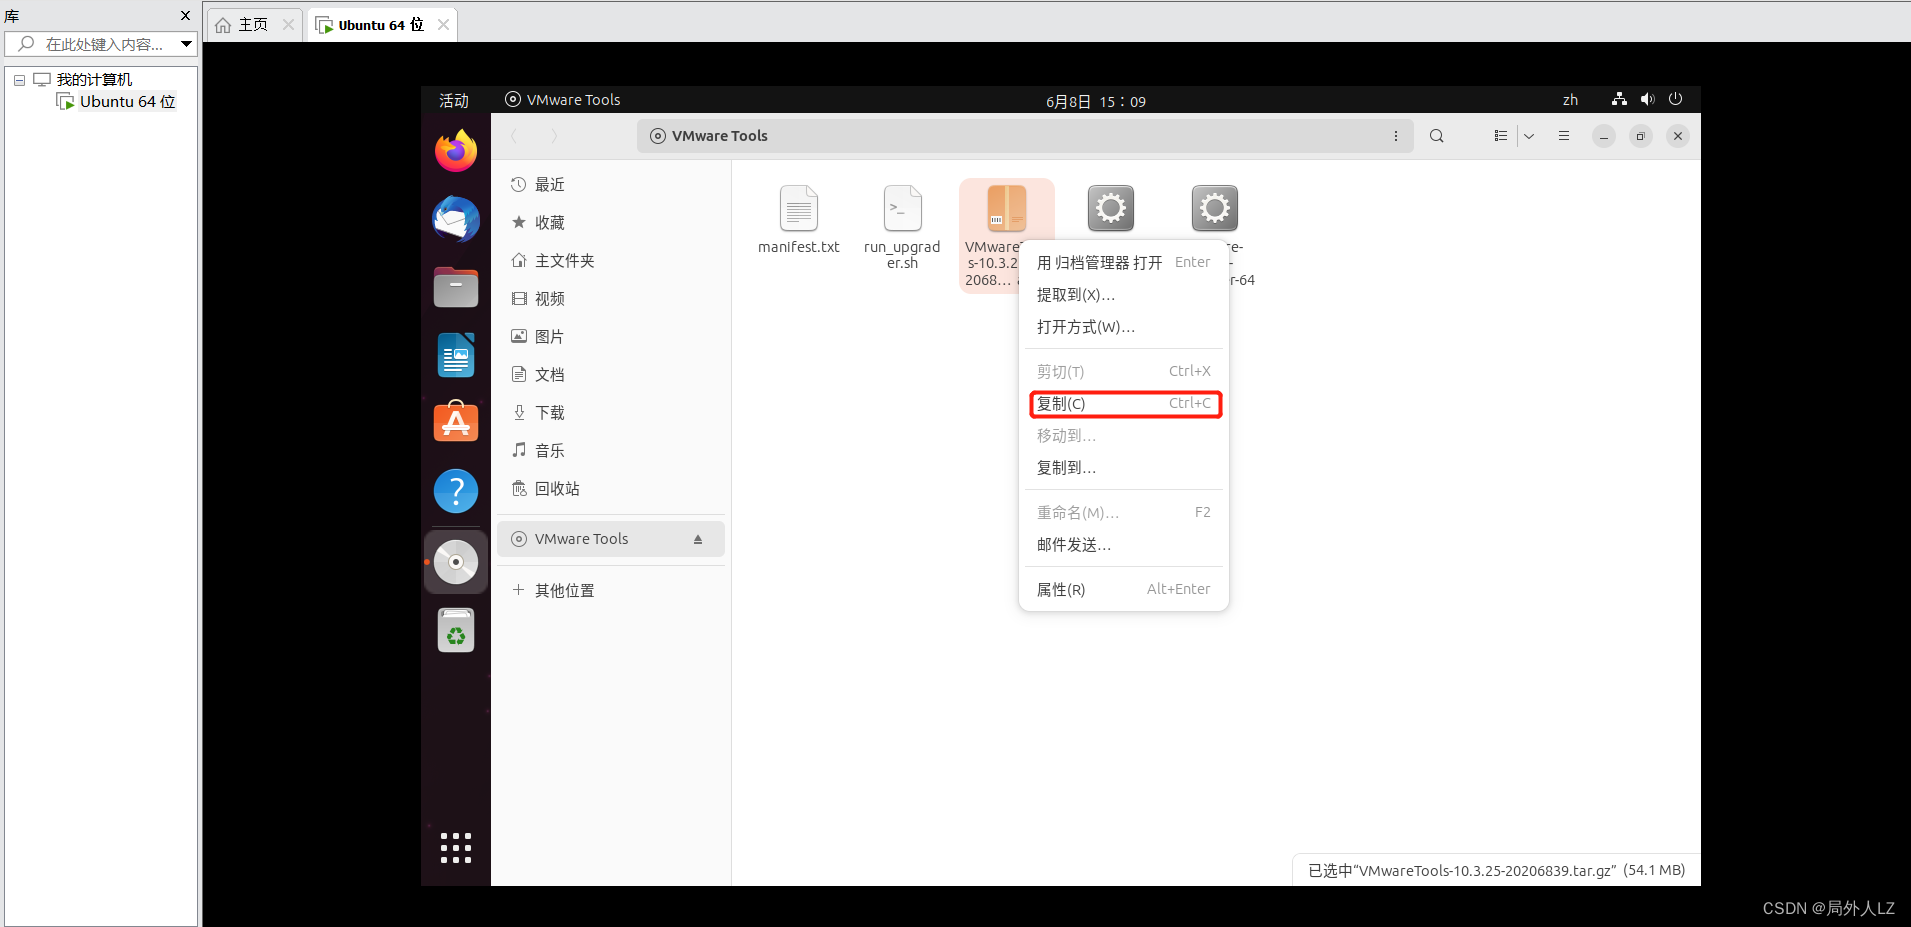The image size is (1911, 927).
Task: Open Ubuntu Software store icon
Action: pyautogui.click(x=456, y=422)
